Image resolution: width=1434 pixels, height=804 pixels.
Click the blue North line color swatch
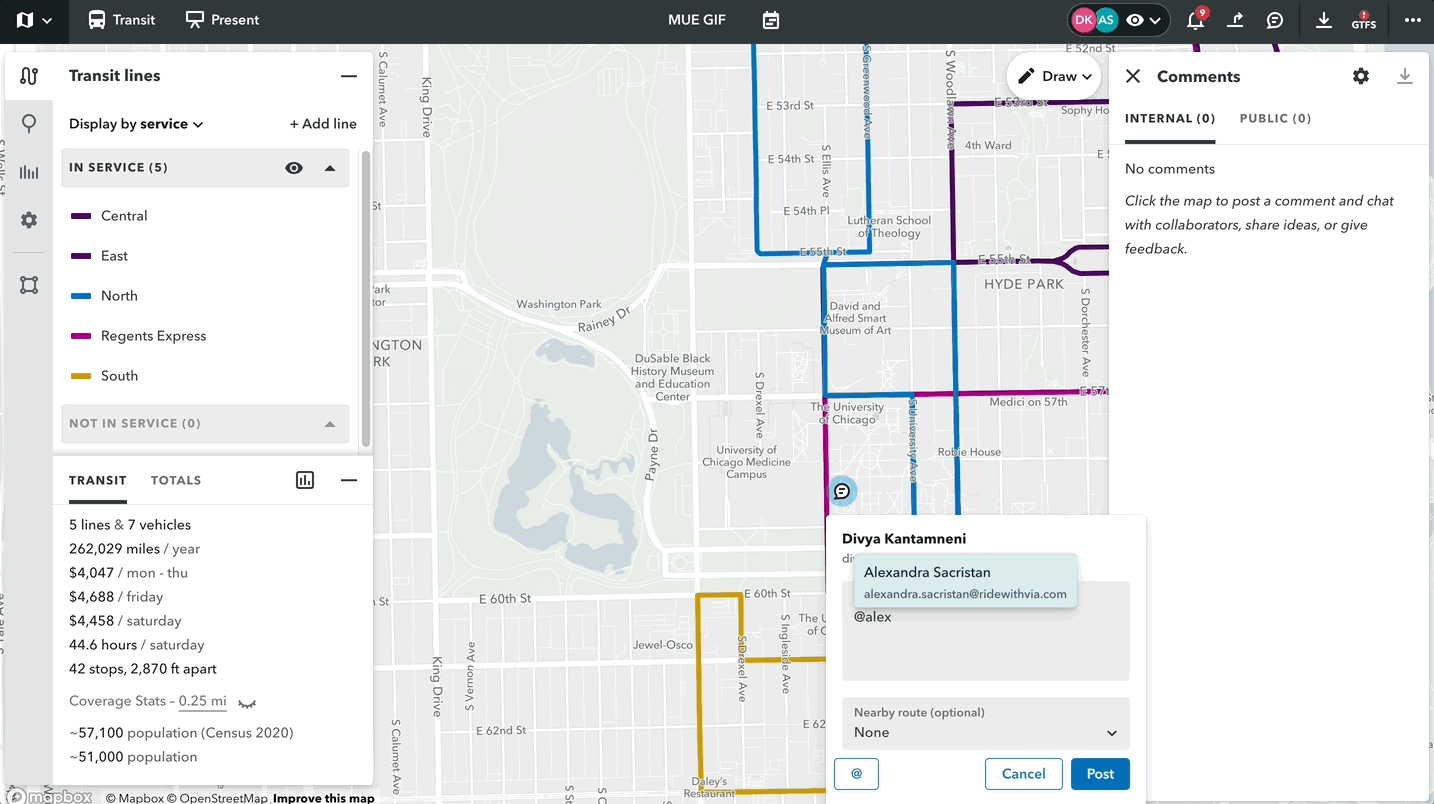(x=81, y=296)
